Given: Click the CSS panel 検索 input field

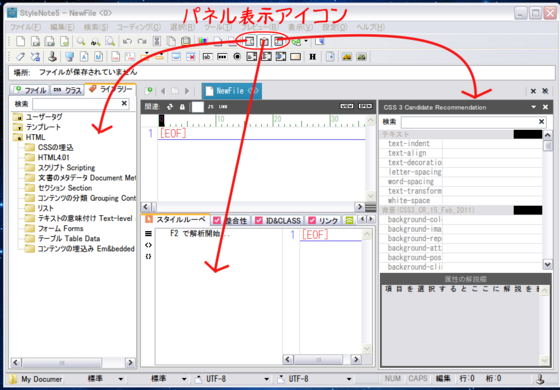Looking at the screenshot, I should (469, 122).
